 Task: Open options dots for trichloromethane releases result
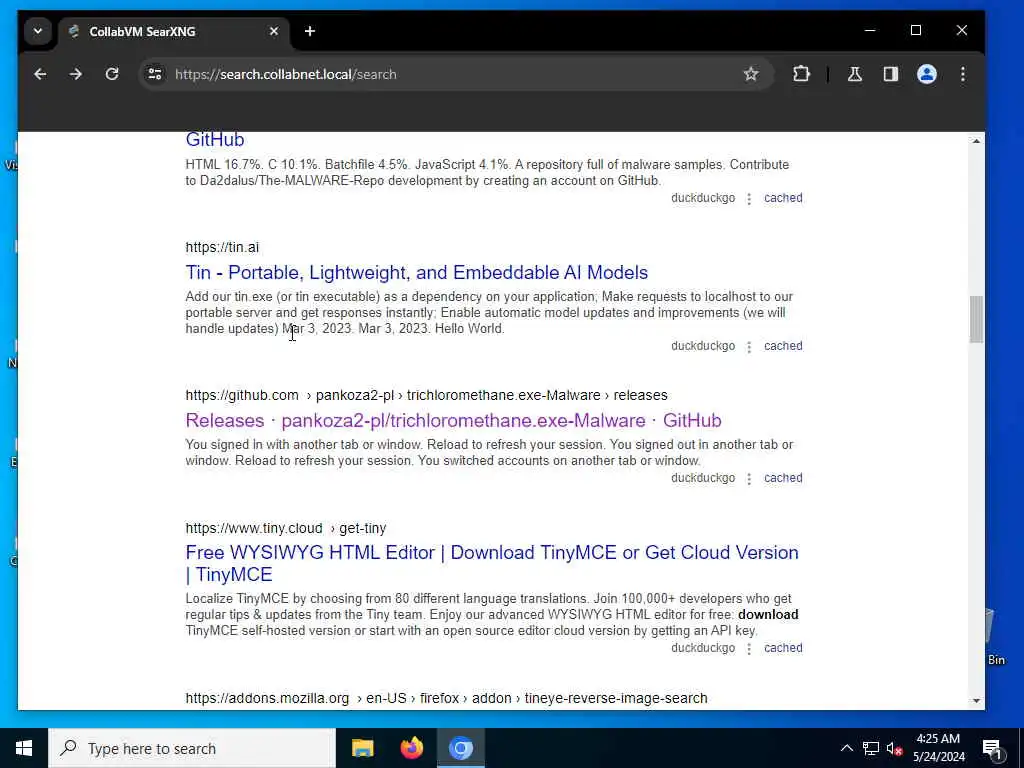tap(749, 479)
